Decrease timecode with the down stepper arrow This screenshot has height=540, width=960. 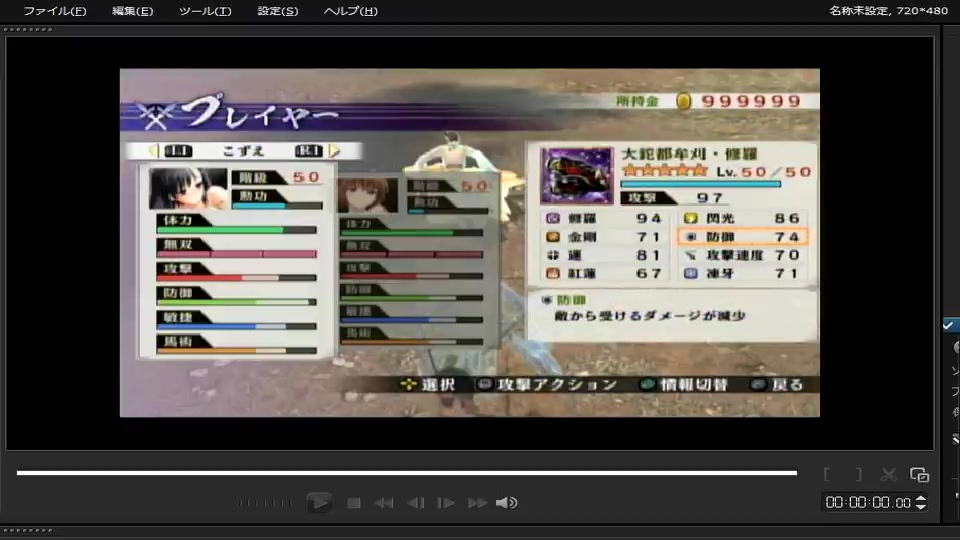pos(921,507)
